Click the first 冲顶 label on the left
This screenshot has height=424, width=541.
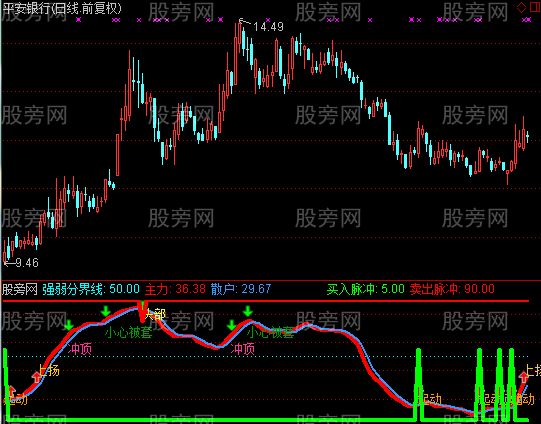click(x=80, y=349)
